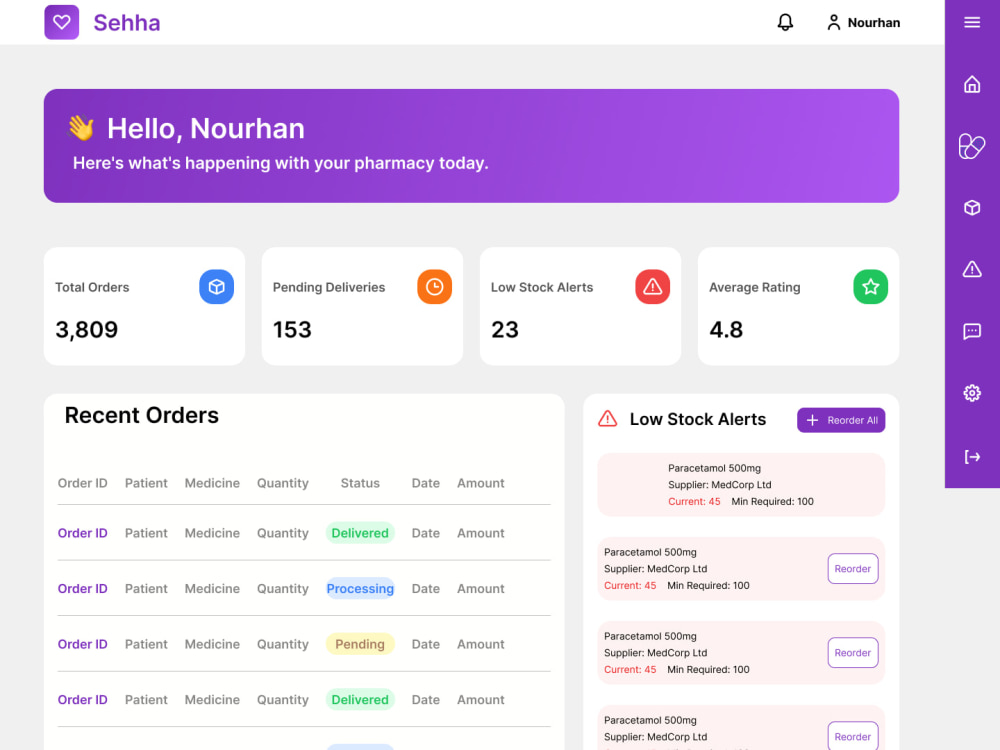Click the Order ID link in the Processing row
This screenshot has height=750, width=1000.
pyautogui.click(x=82, y=589)
